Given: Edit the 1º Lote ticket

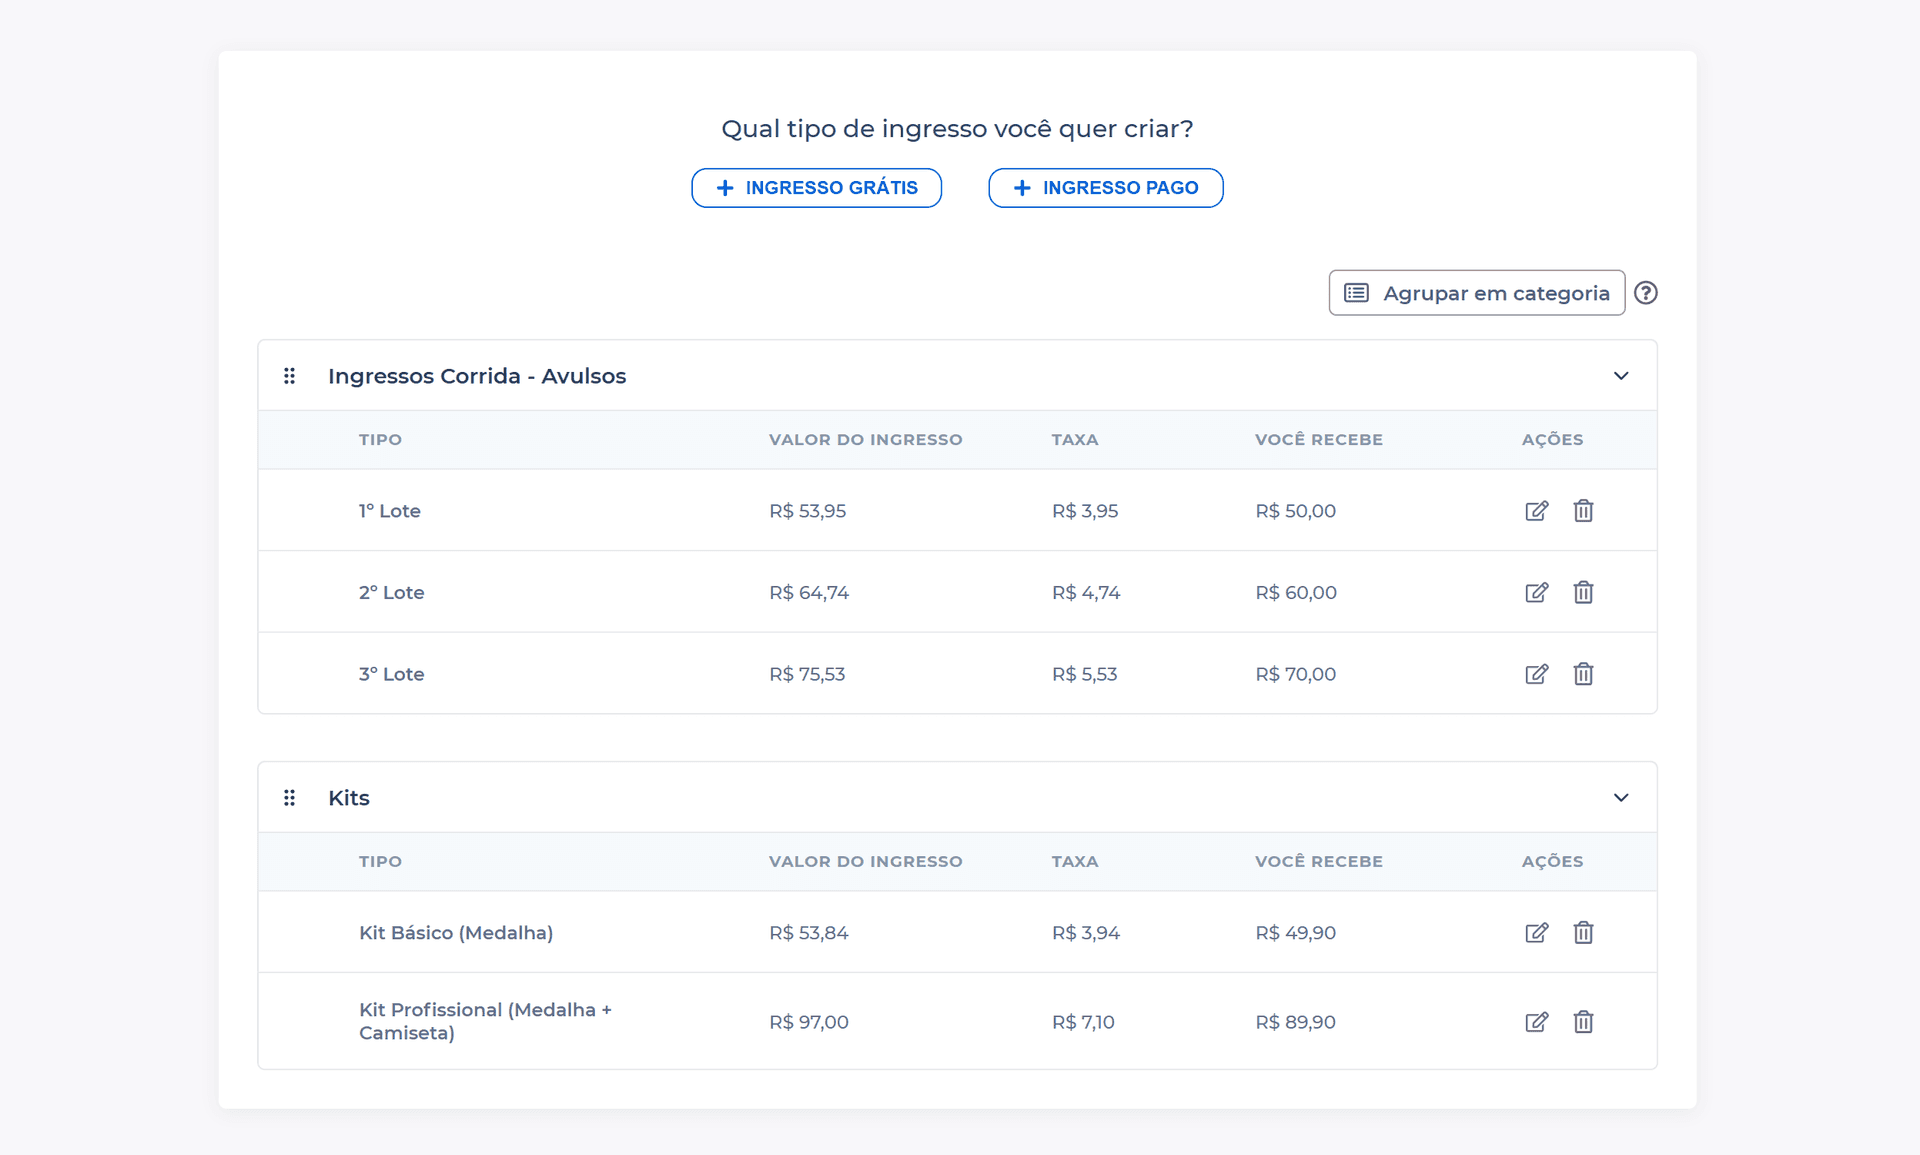Looking at the screenshot, I should [1536, 511].
